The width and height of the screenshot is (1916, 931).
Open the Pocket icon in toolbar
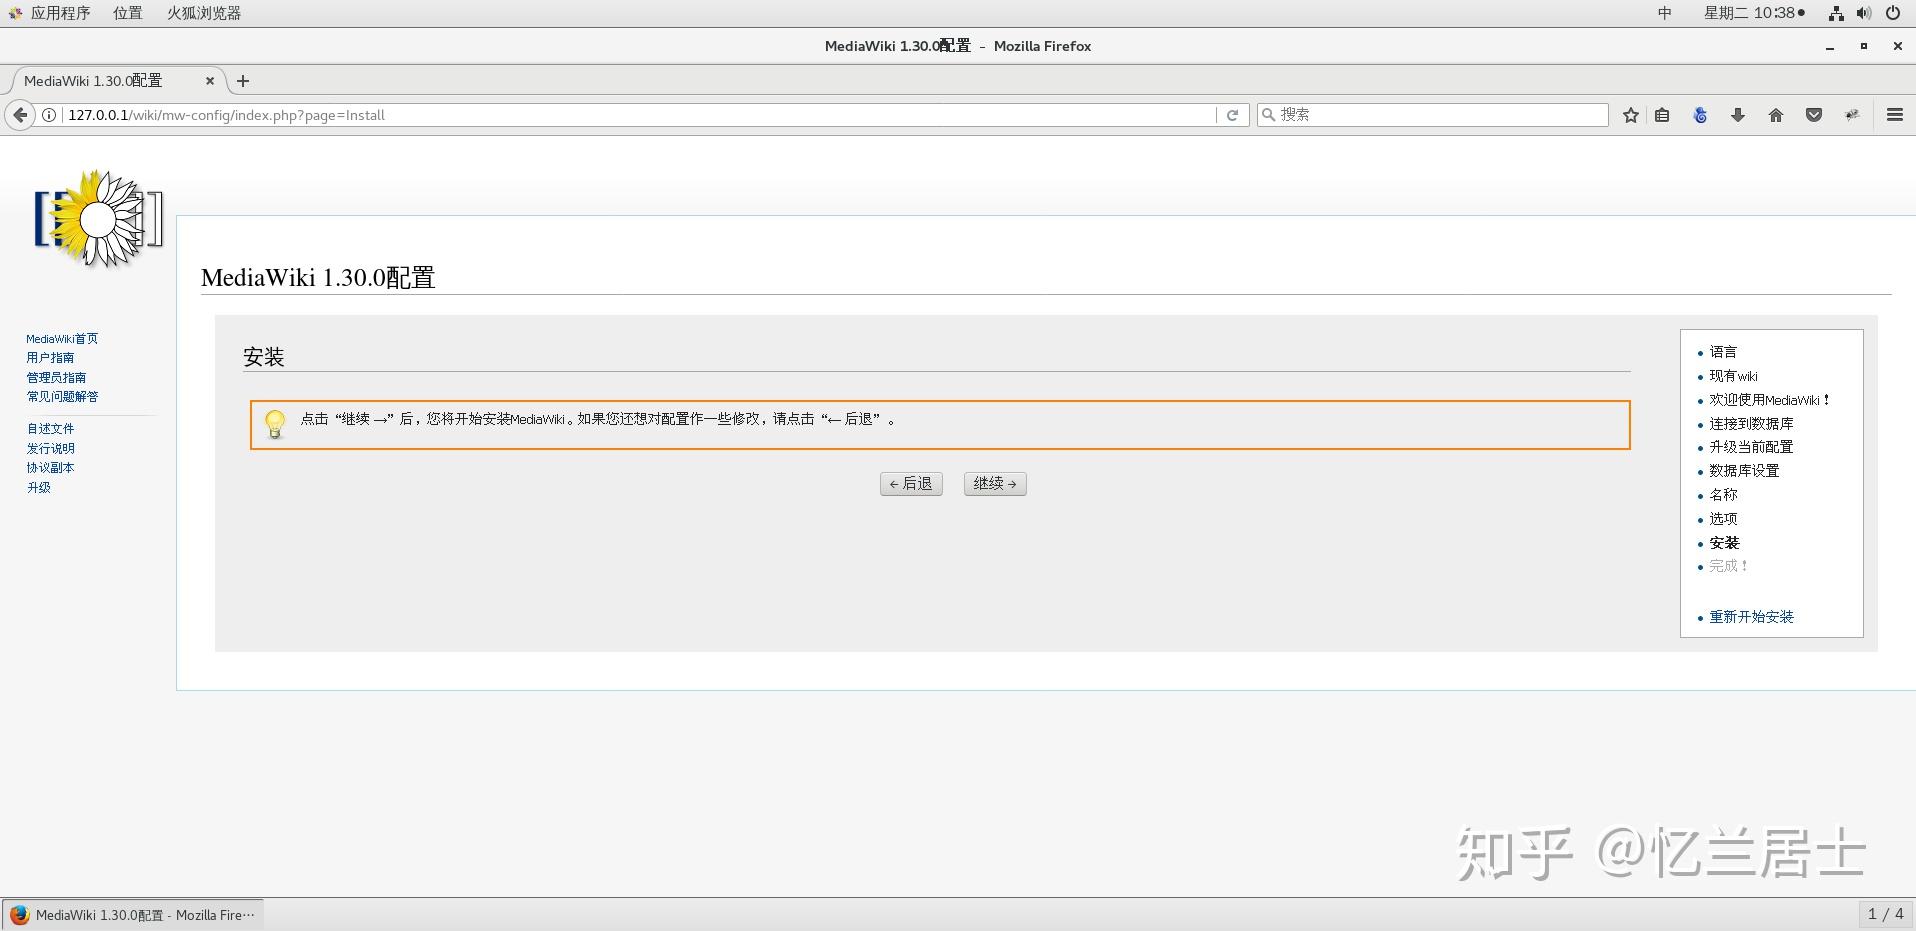[1814, 115]
